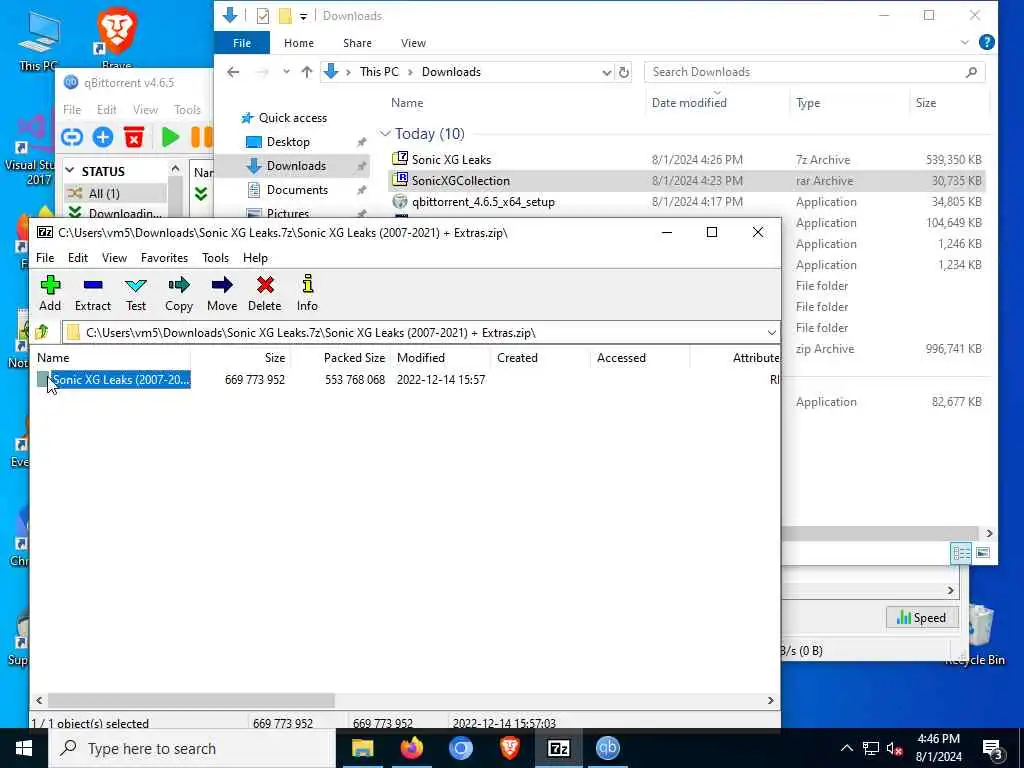Open recent locations dropdown in Explorer
1024x768 pixels.
[x=286, y=72]
